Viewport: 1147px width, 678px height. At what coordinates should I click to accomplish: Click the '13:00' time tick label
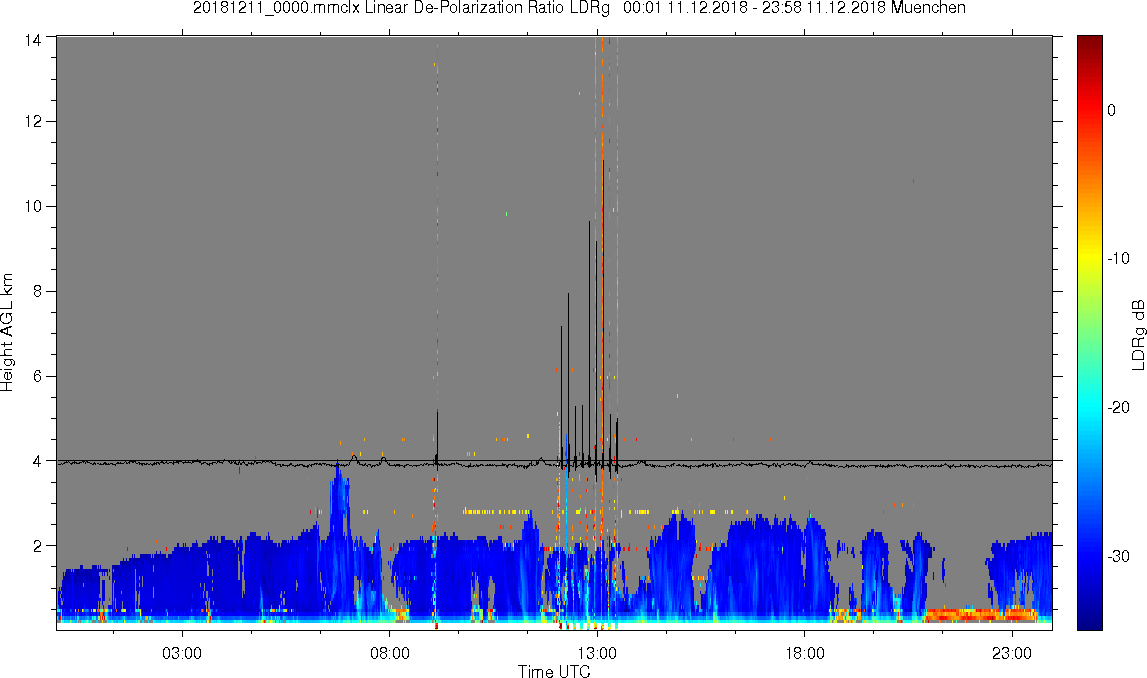click(x=597, y=653)
